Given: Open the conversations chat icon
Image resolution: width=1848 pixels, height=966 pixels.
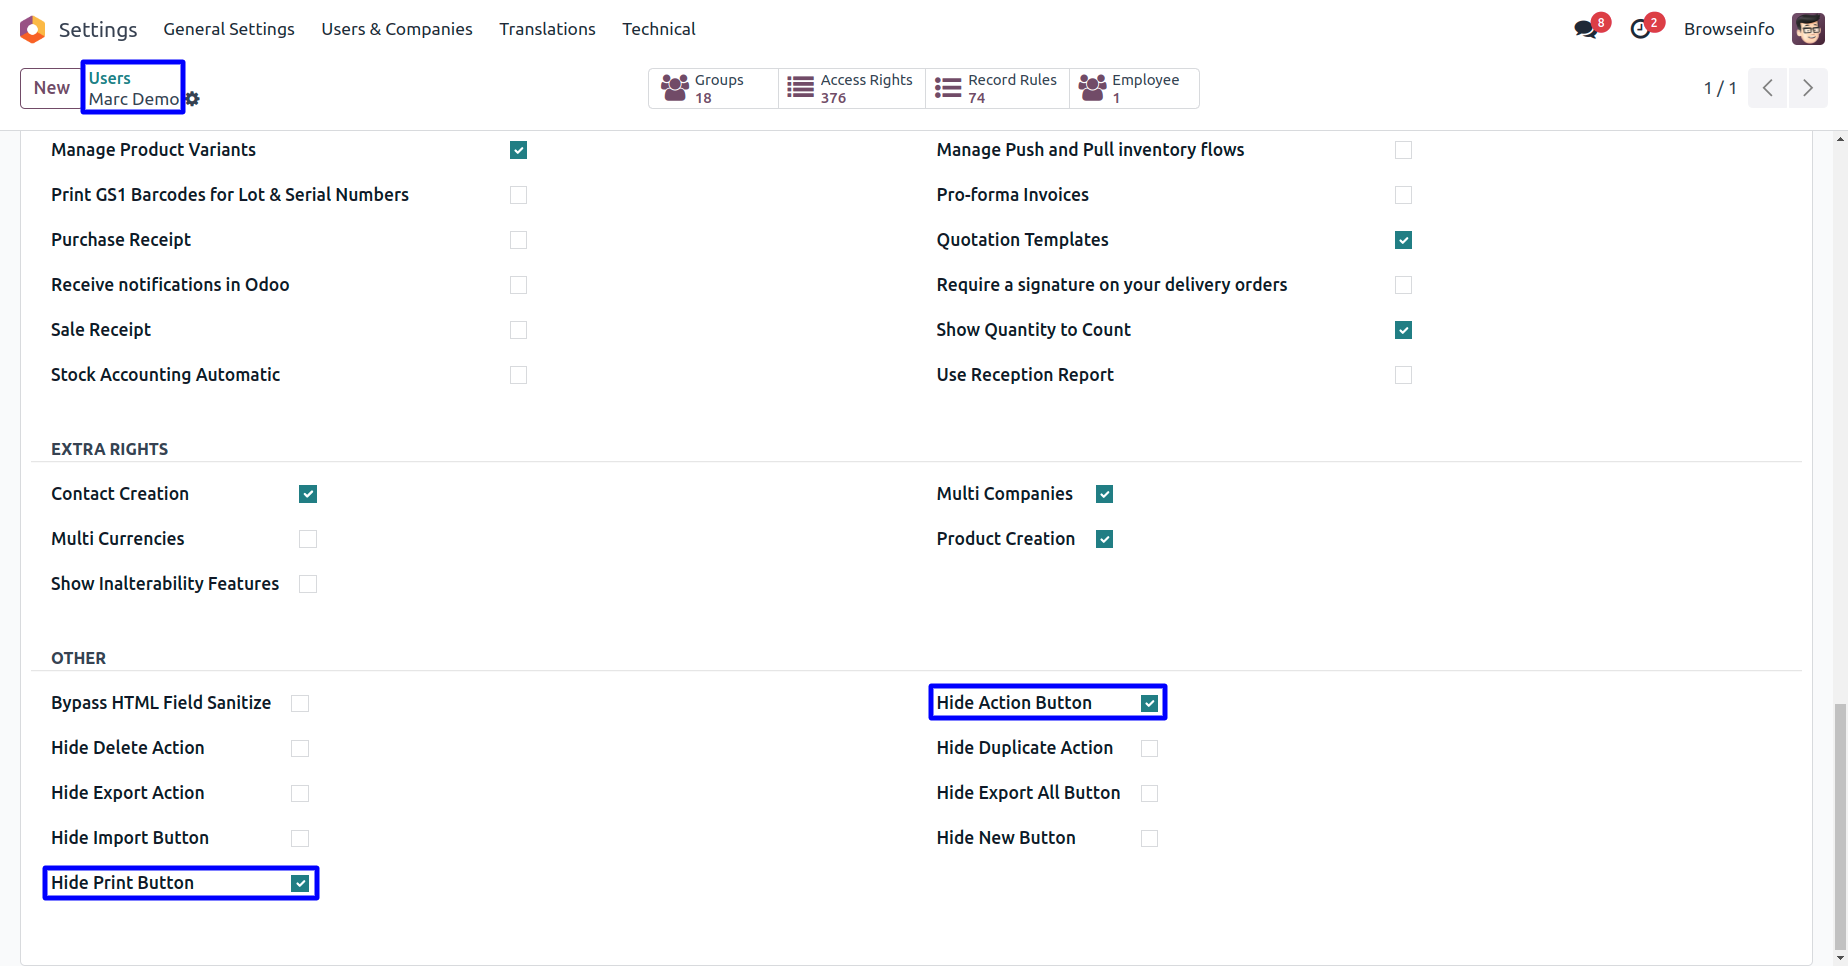Looking at the screenshot, I should click(1585, 29).
